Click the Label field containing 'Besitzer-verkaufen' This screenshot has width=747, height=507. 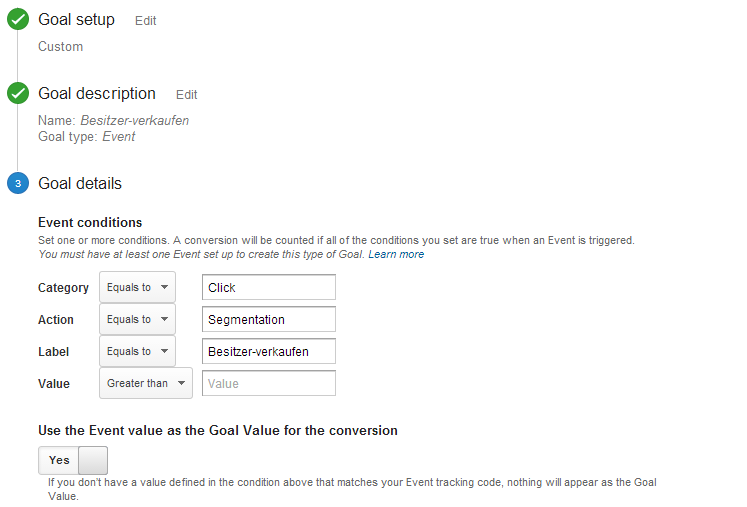268,351
